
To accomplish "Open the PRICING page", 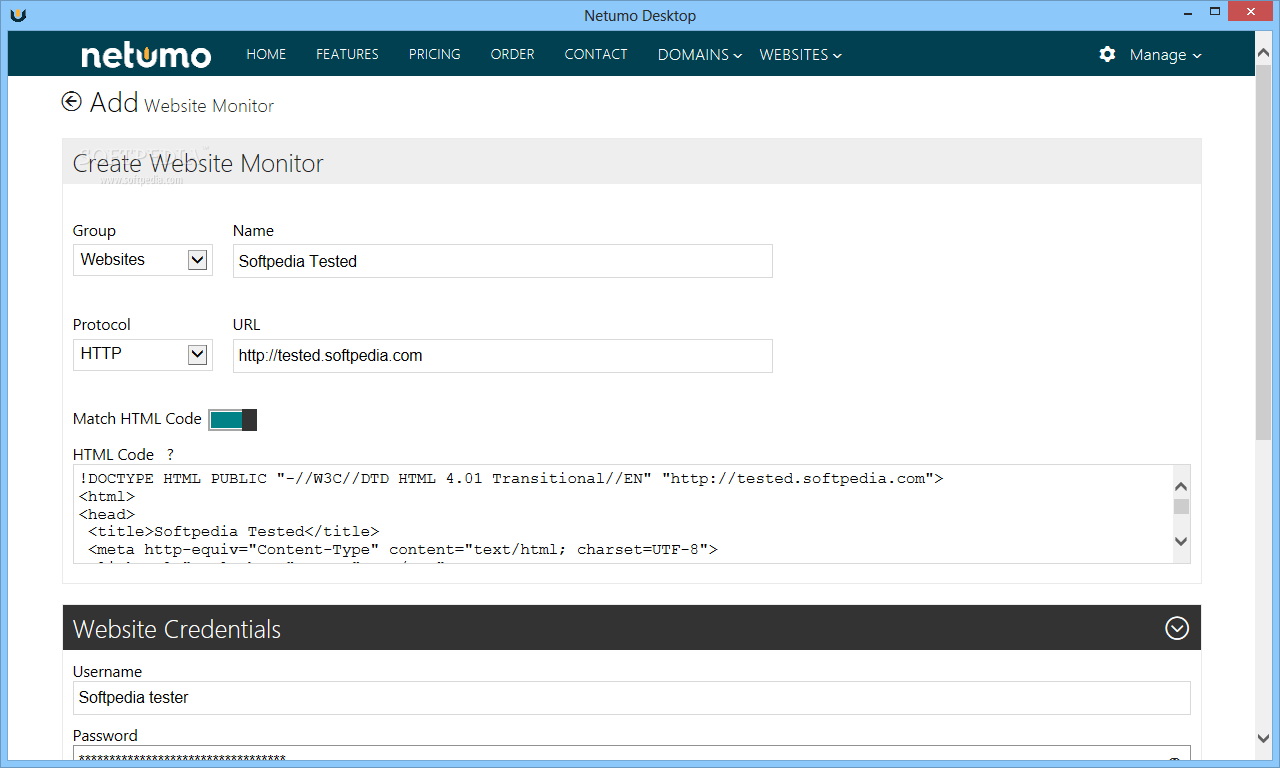I will click(x=435, y=54).
